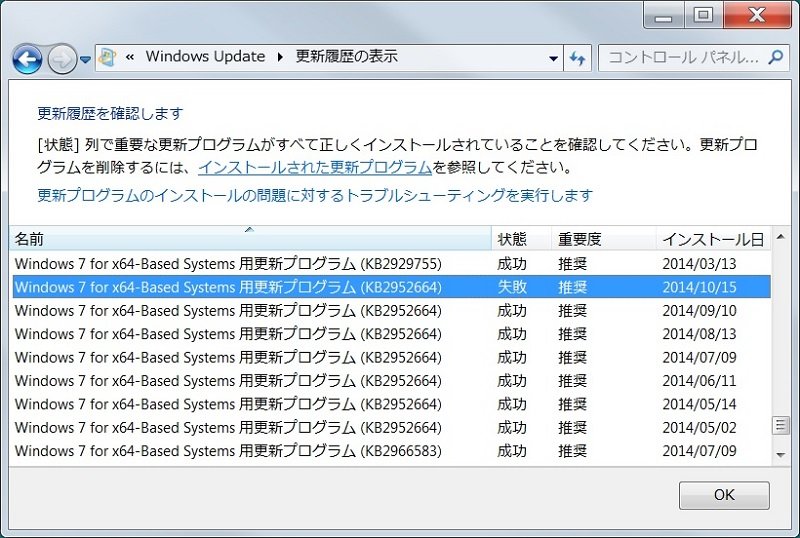
Task: Sort by the 重要度 column header
Action: (x=604, y=239)
